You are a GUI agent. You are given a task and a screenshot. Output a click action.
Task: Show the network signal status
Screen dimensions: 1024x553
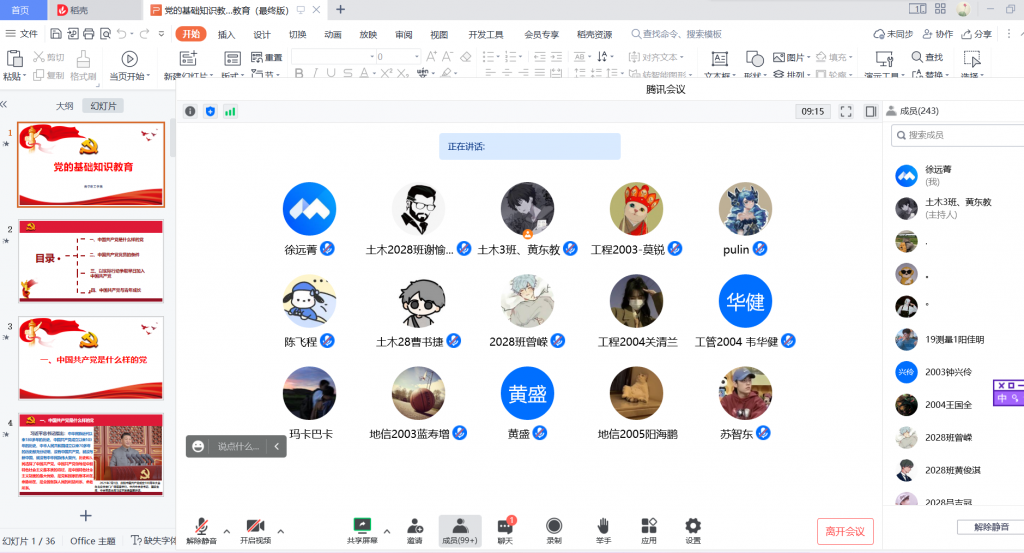point(230,111)
